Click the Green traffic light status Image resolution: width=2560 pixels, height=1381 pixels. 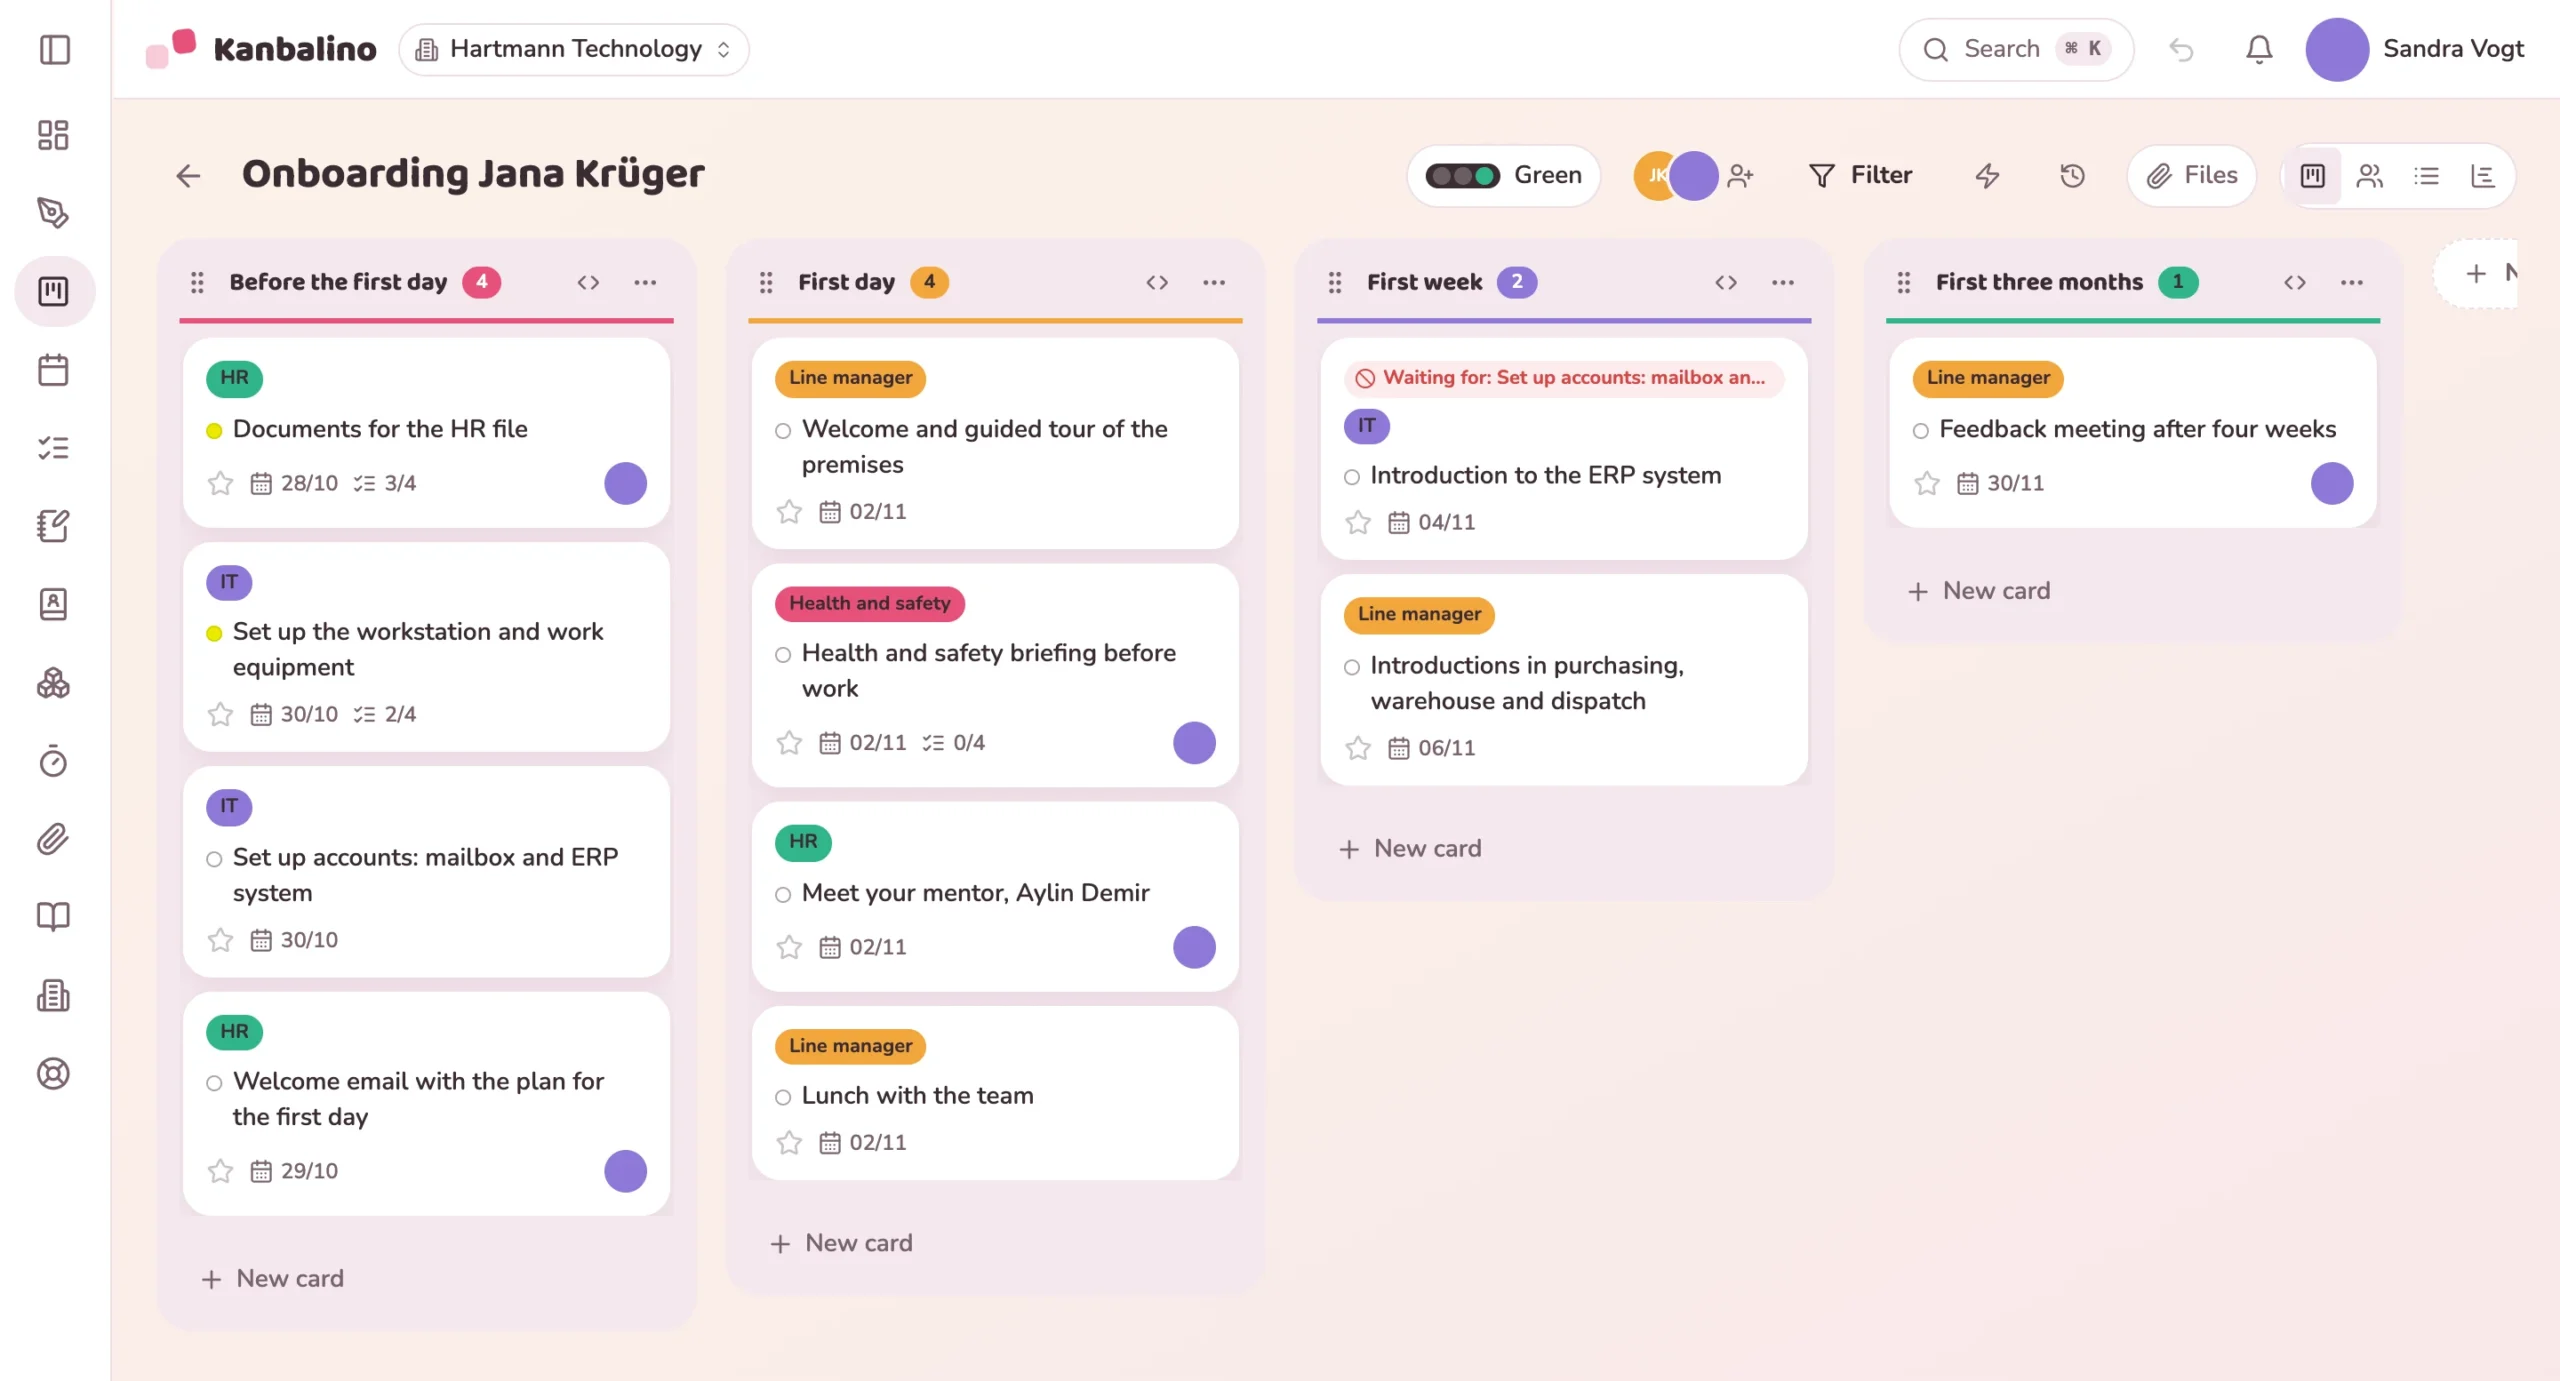point(1504,176)
